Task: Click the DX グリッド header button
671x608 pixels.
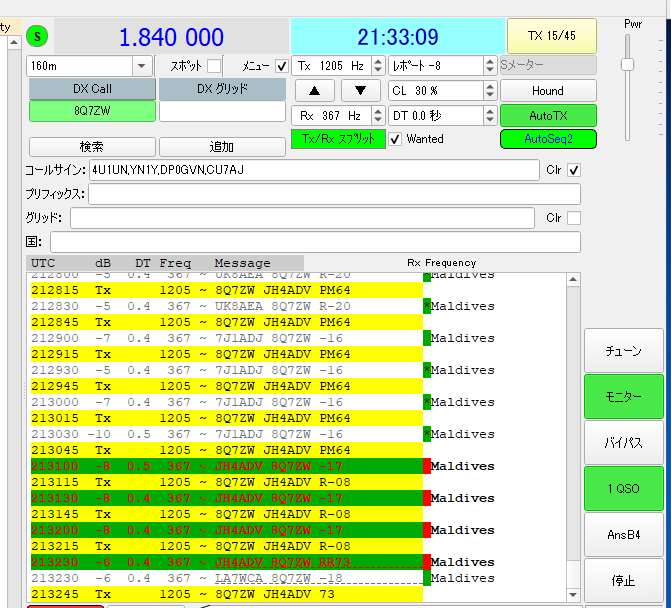Action: point(222,89)
